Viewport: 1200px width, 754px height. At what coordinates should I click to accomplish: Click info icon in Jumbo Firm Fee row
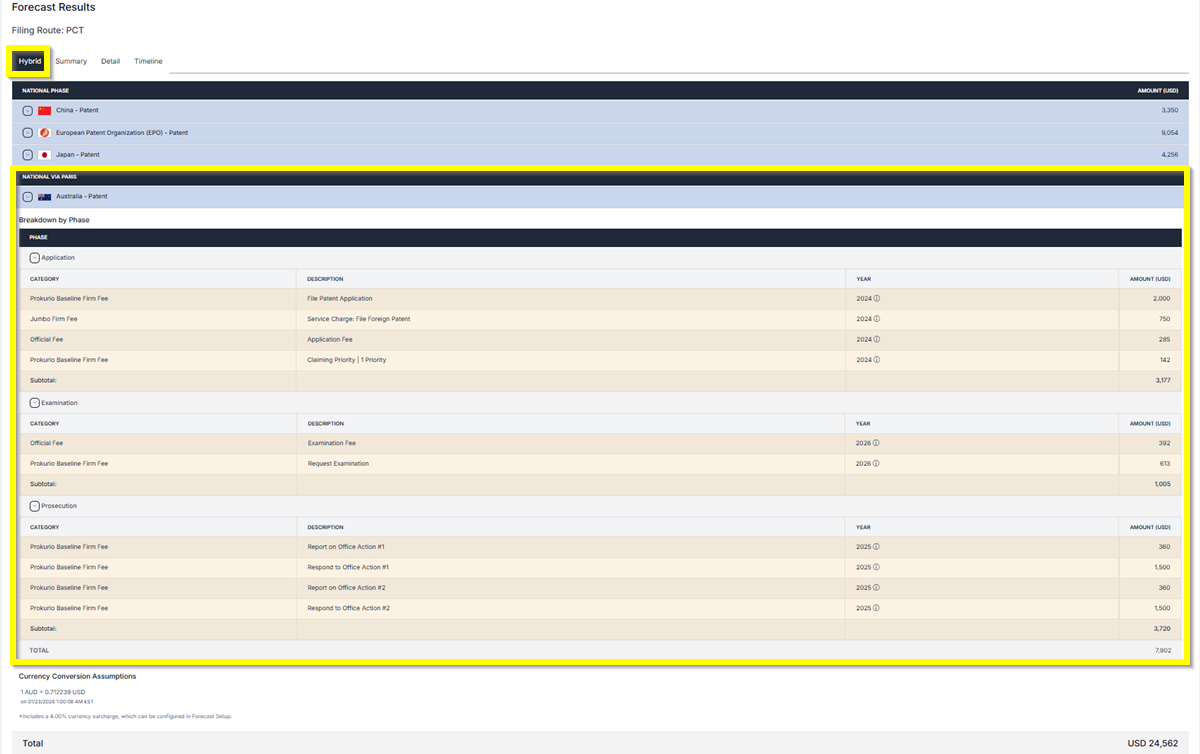[877, 319]
